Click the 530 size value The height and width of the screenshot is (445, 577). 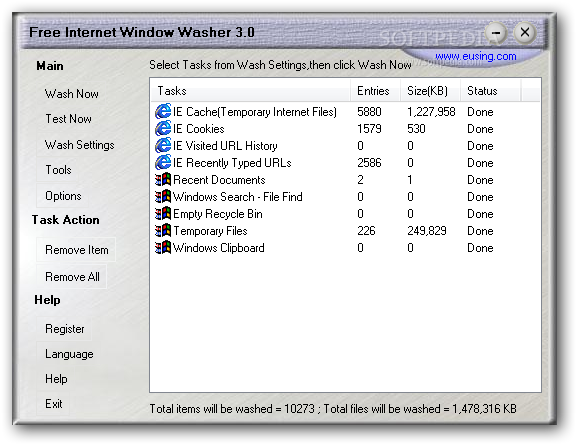click(x=416, y=128)
